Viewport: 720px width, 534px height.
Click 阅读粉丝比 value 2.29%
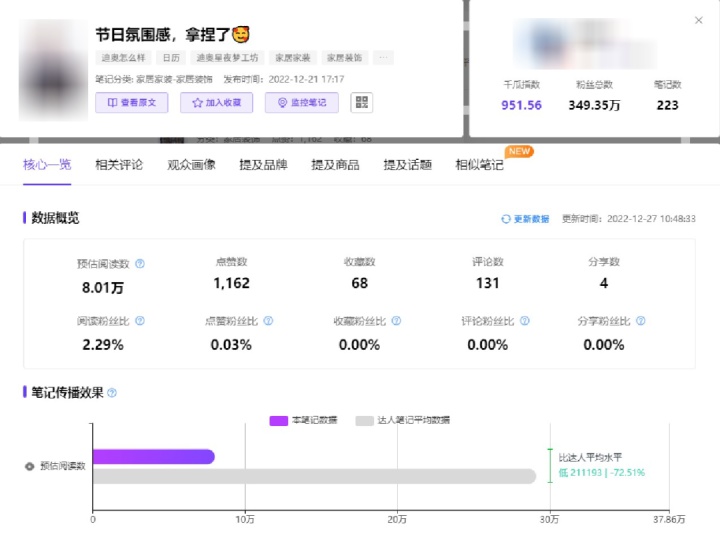(103, 345)
